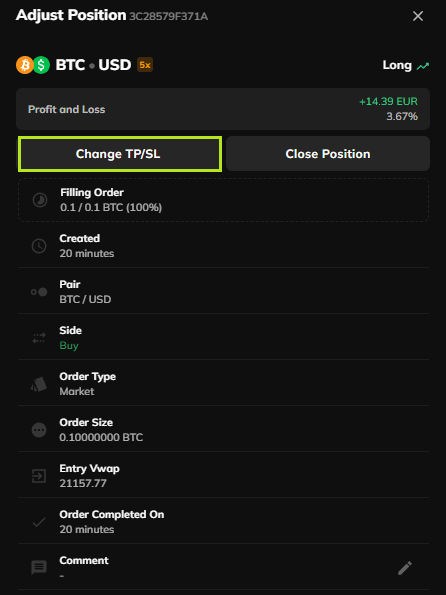The width and height of the screenshot is (446, 595).
Task: Click the 5x leverage badge
Action: (x=145, y=65)
